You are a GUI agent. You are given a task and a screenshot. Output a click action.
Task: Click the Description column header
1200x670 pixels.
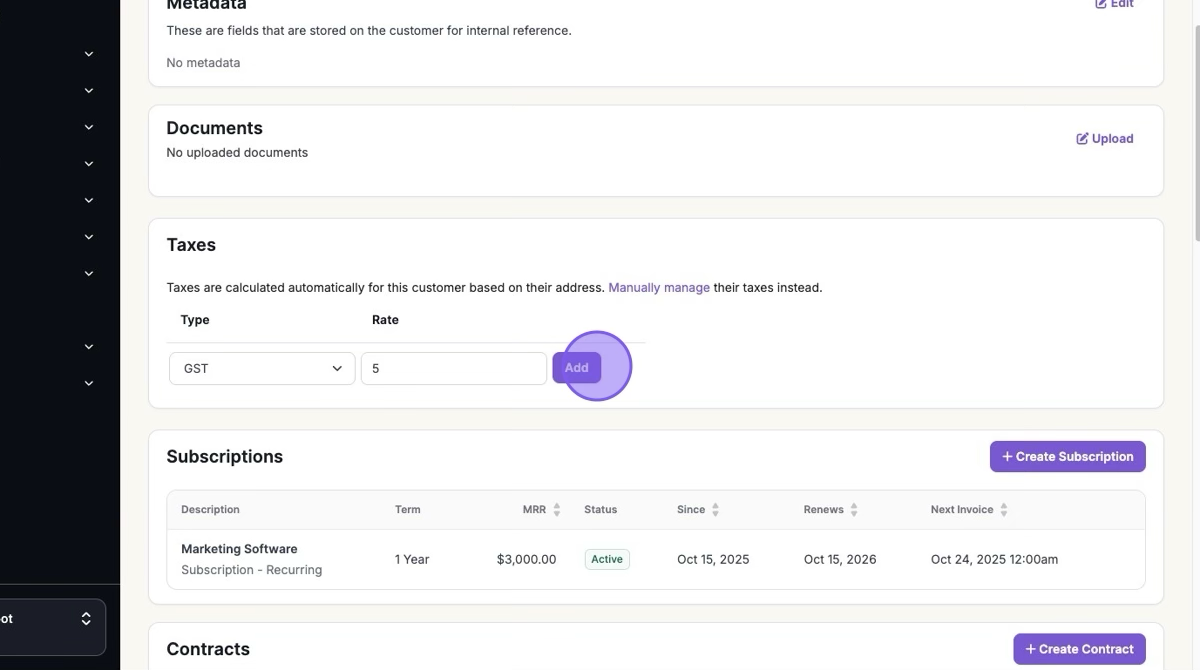coord(210,510)
